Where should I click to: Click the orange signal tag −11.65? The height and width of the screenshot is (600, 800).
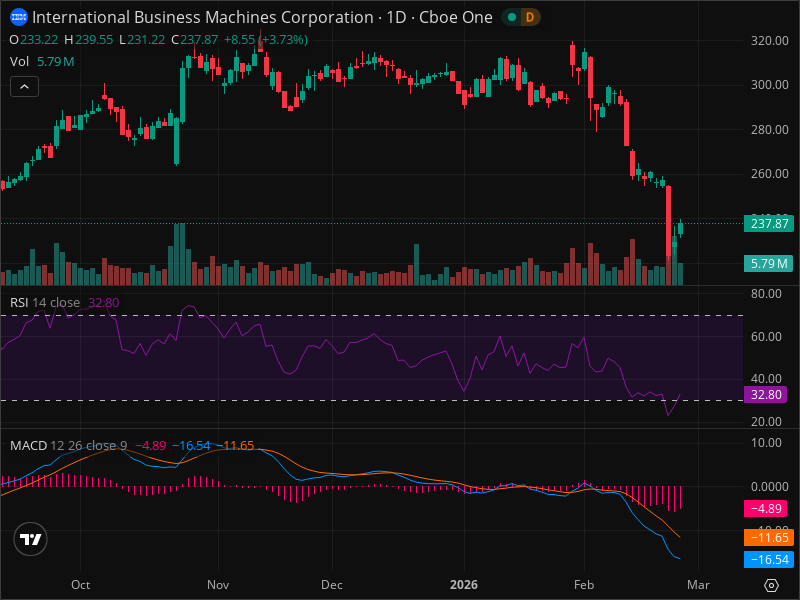click(769, 537)
